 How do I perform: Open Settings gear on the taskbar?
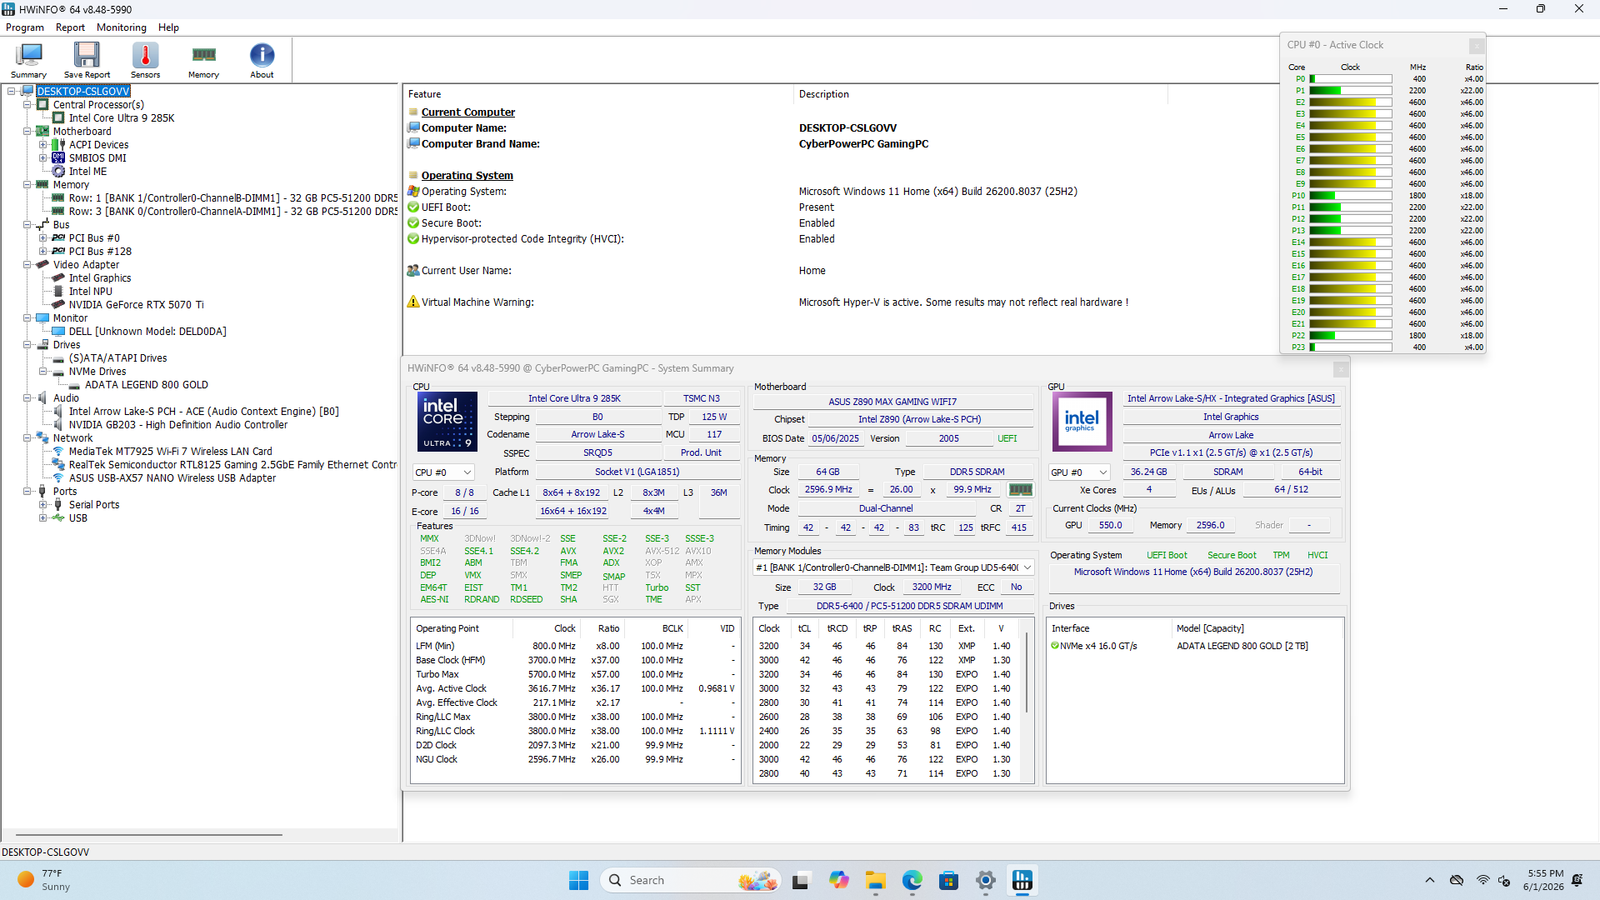[x=986, y=880]
